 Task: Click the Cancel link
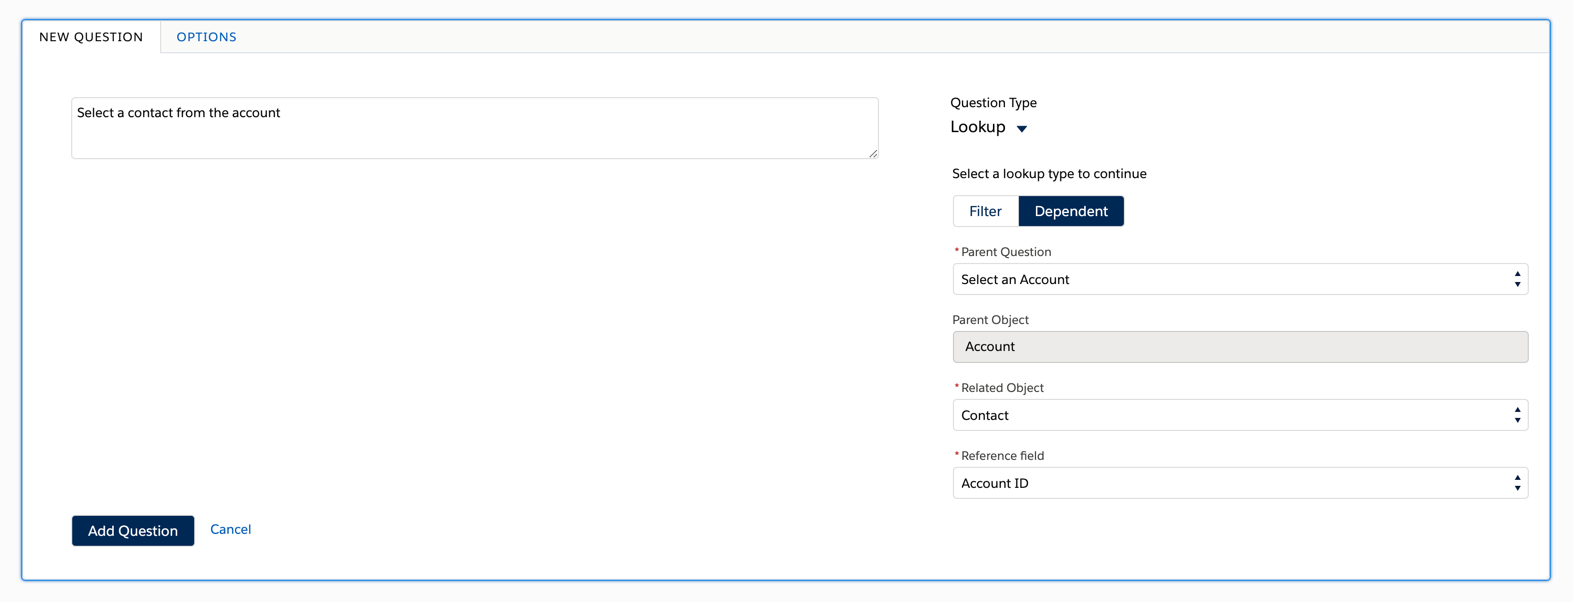[x=230, y=529]
